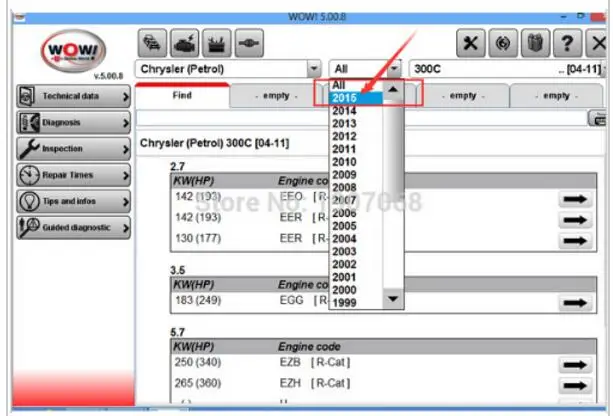Choose All in the year list
The height and width of the screenshot is (416, 613).
coord(356,85)
